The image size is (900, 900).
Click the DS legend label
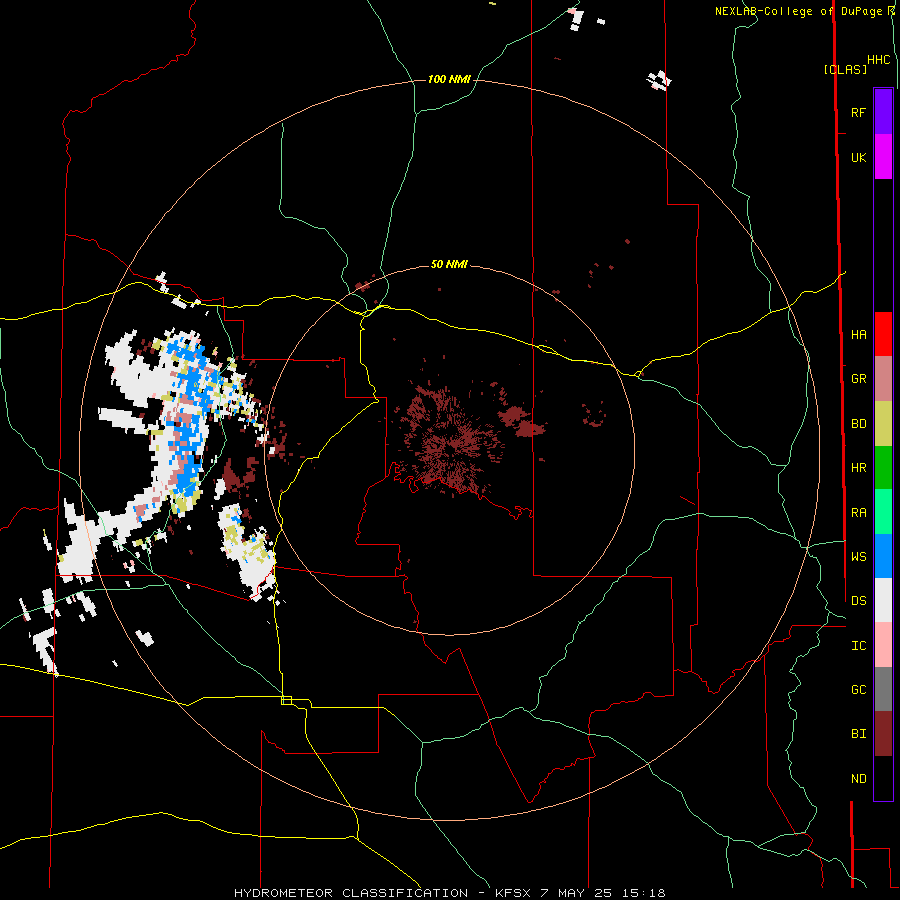pos(858,601)
